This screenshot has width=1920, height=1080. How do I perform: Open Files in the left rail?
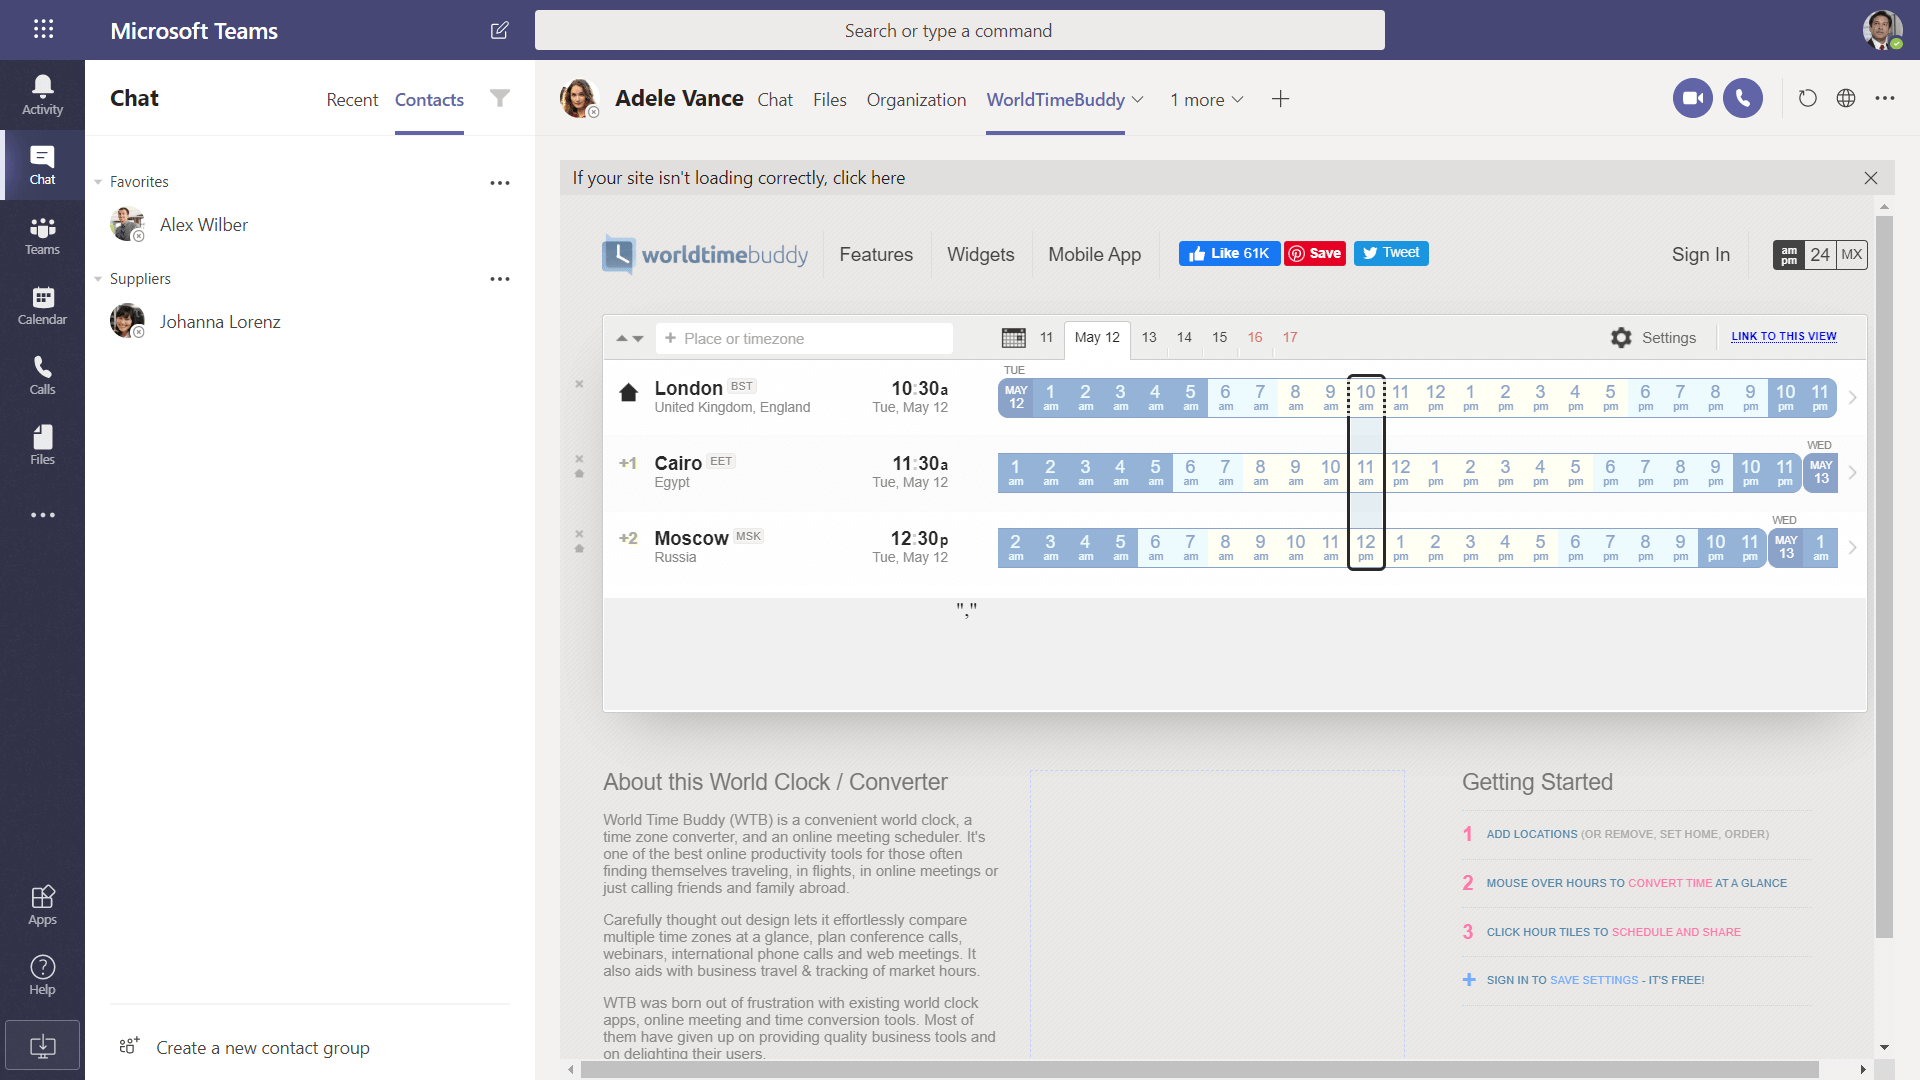tap(42, 445)
